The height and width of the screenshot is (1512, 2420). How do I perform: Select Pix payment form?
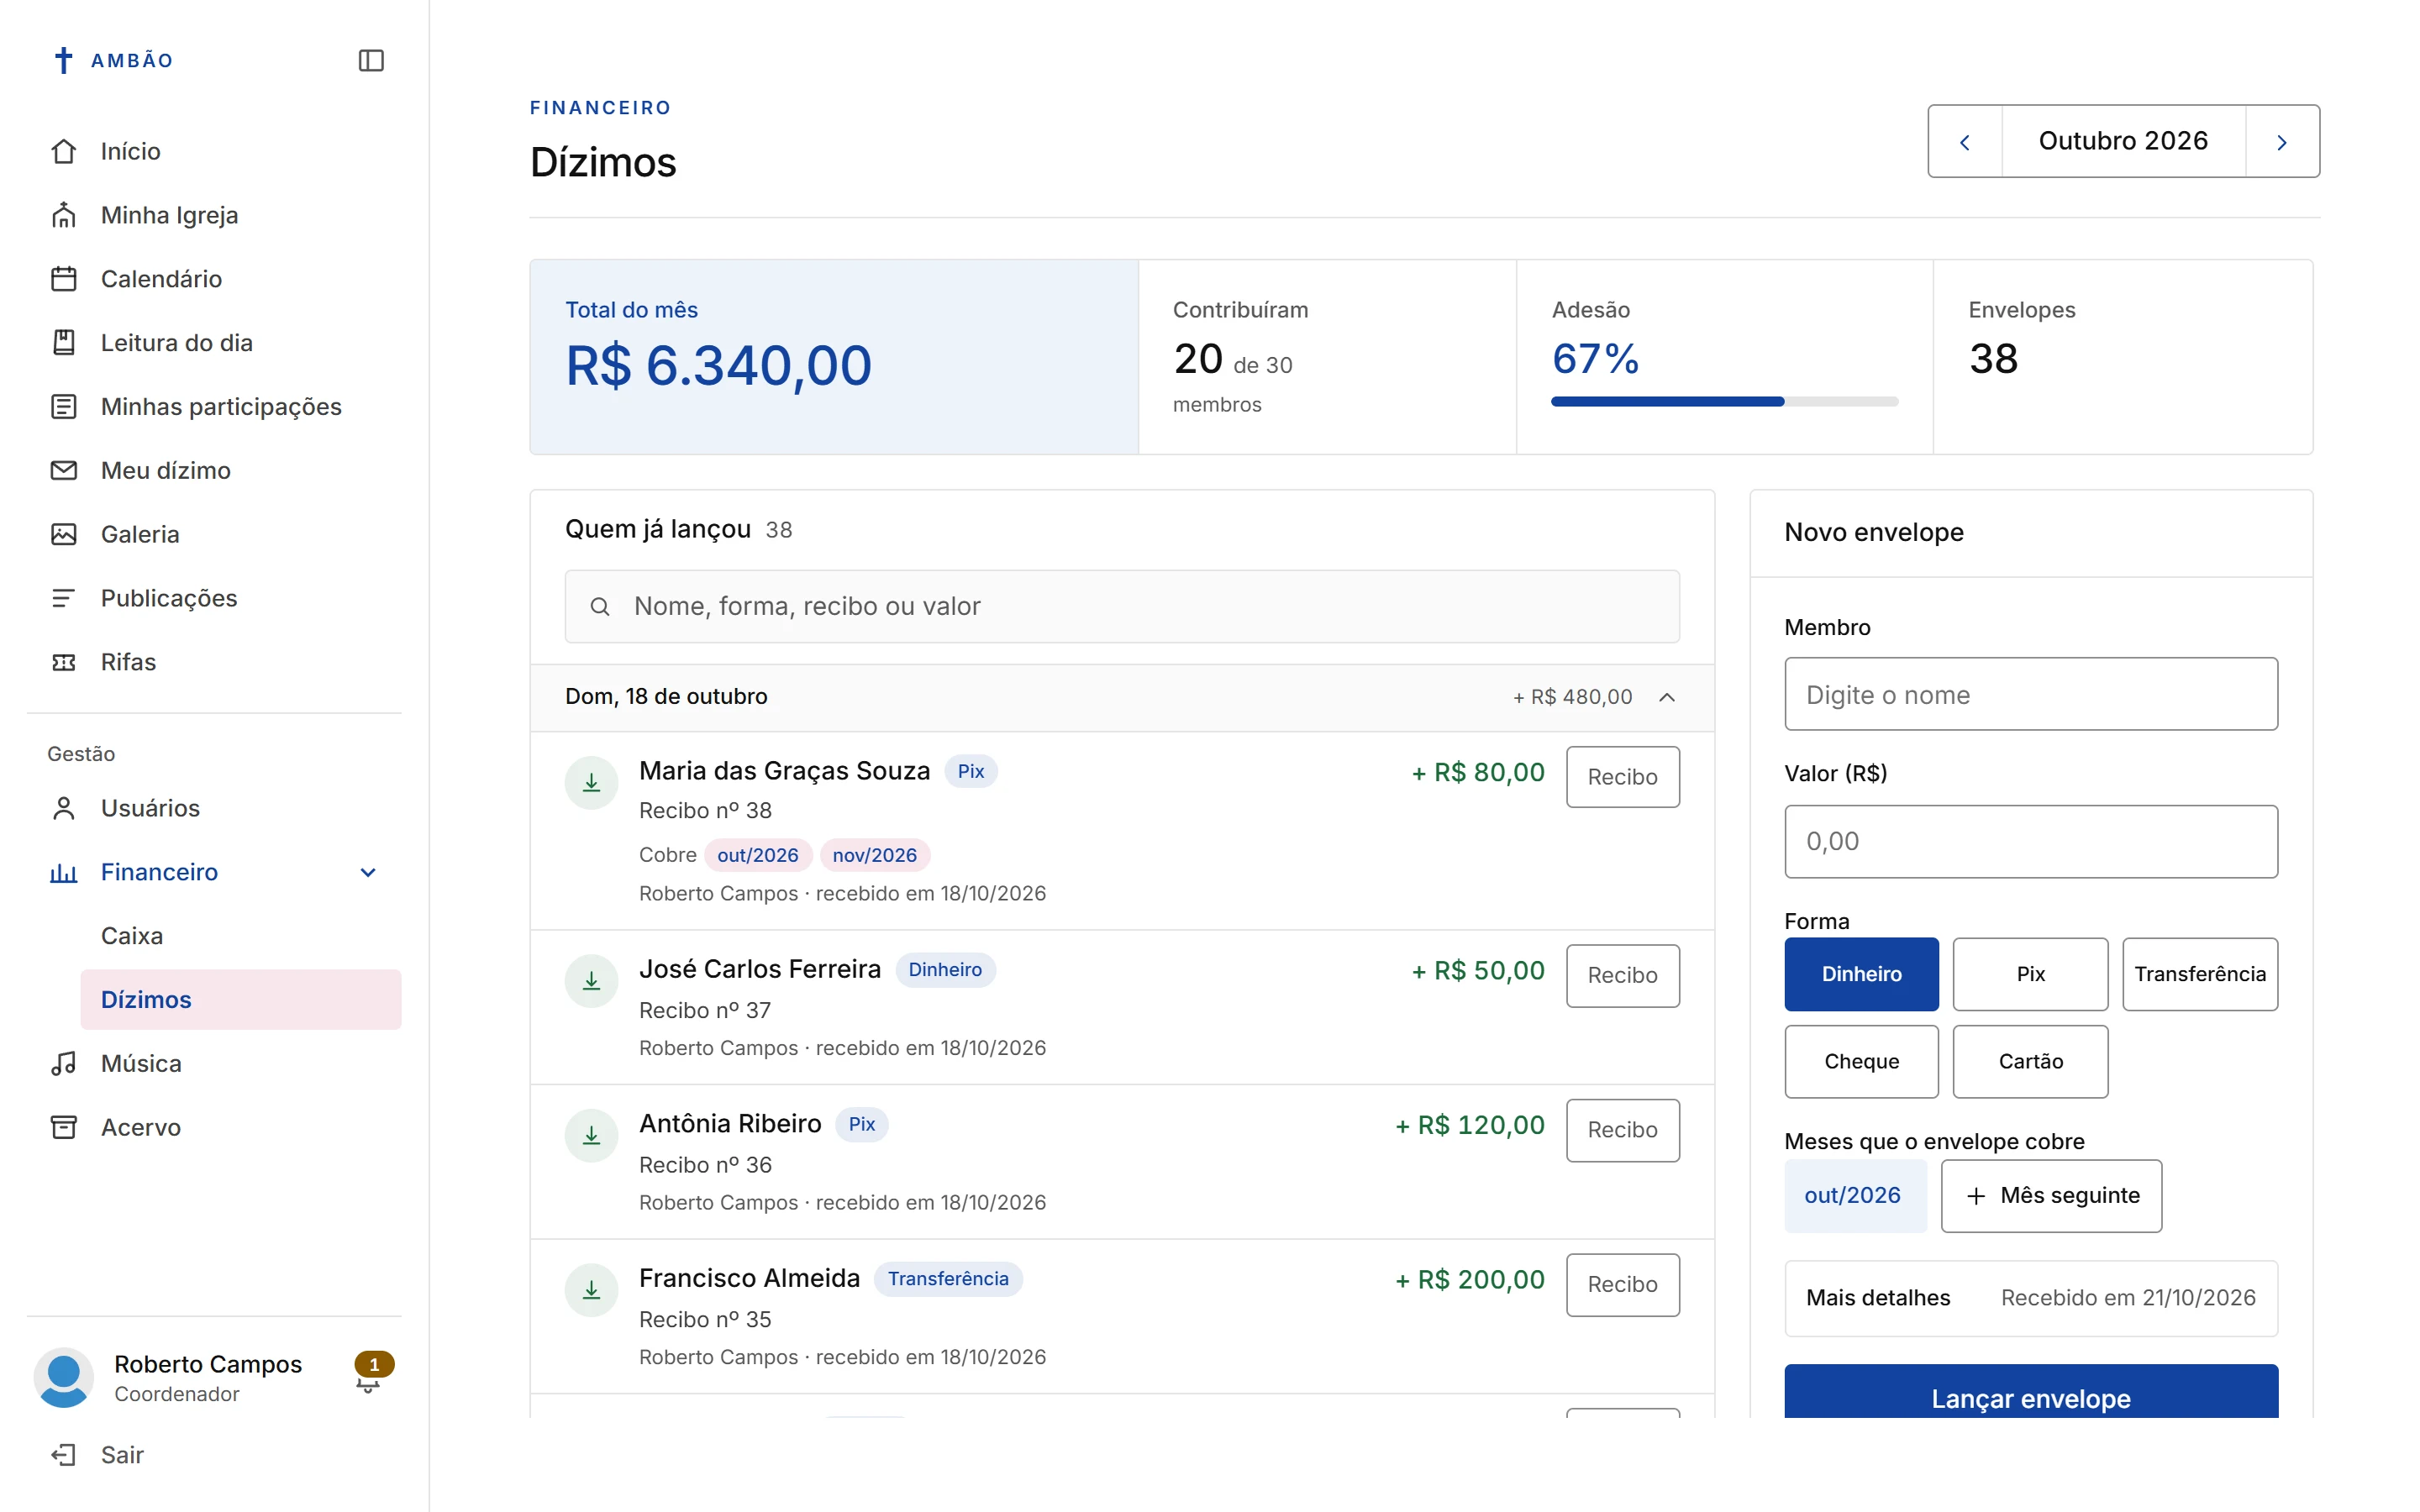point(2030,974)
